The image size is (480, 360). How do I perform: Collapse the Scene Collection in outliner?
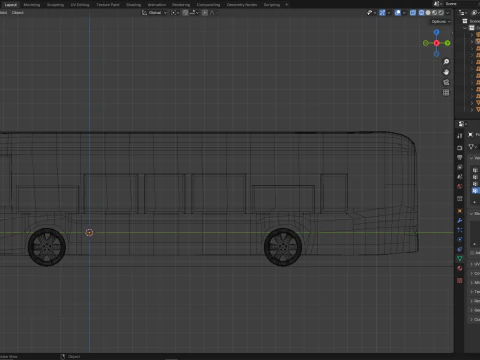(x=465, y=28)
